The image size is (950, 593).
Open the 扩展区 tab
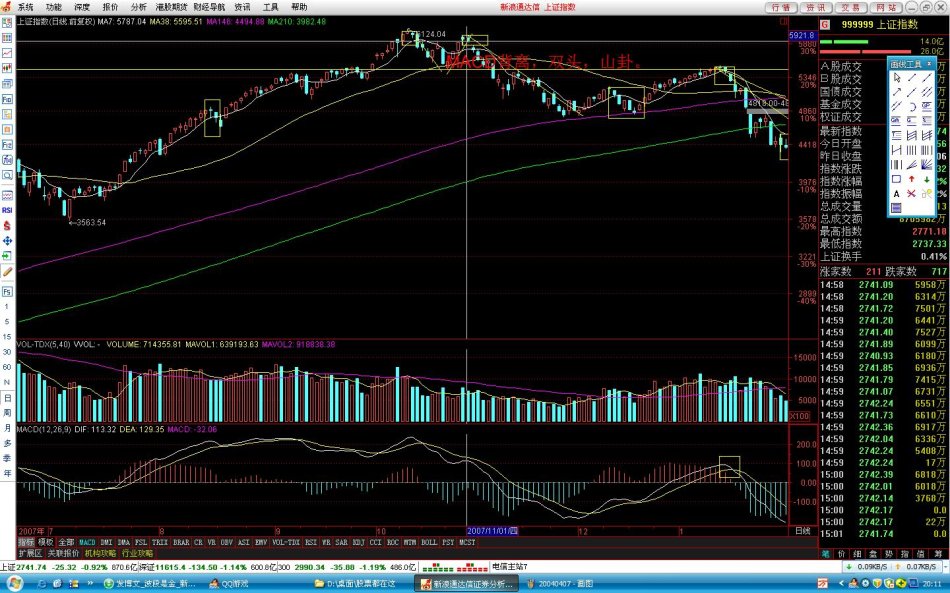[x=30, y=553]
